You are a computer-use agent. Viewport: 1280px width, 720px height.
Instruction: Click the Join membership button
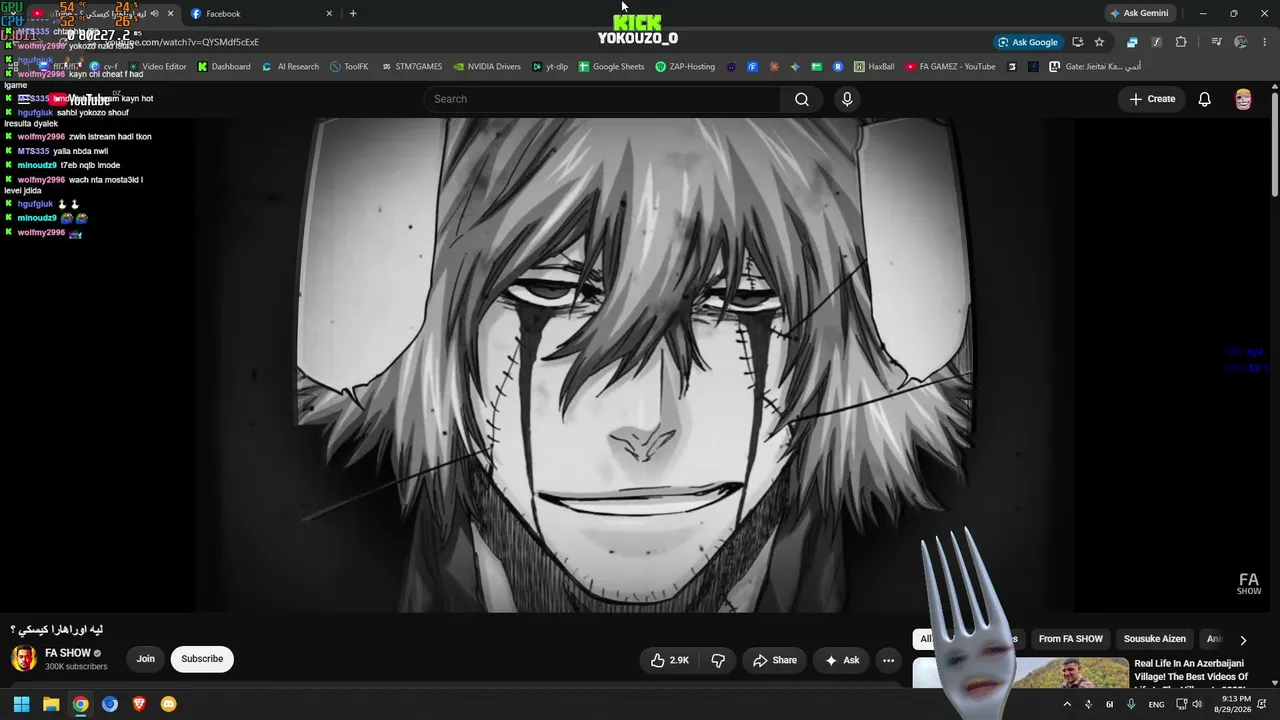[x=146, y=659]
